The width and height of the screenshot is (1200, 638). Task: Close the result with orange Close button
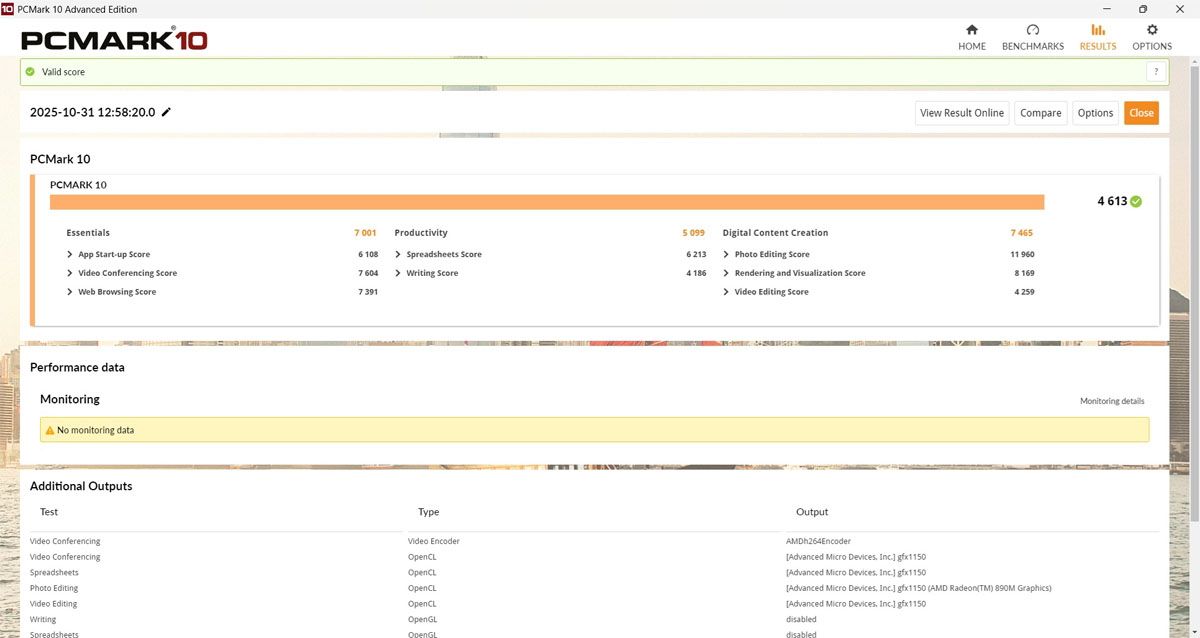(x=1141, y=113)
